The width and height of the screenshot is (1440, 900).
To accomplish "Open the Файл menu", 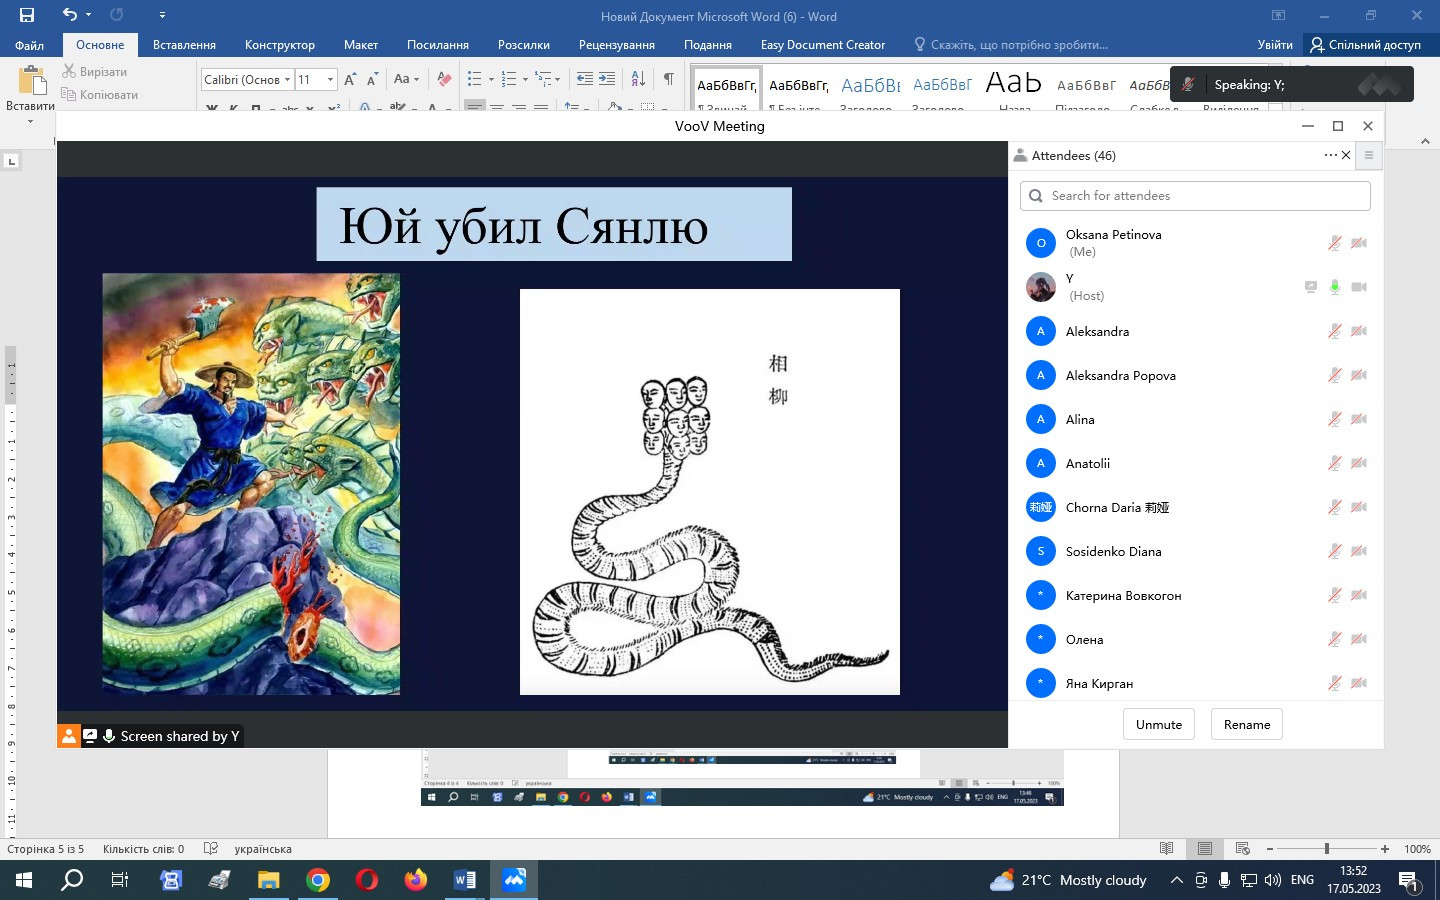I will (x=29, y=45).
